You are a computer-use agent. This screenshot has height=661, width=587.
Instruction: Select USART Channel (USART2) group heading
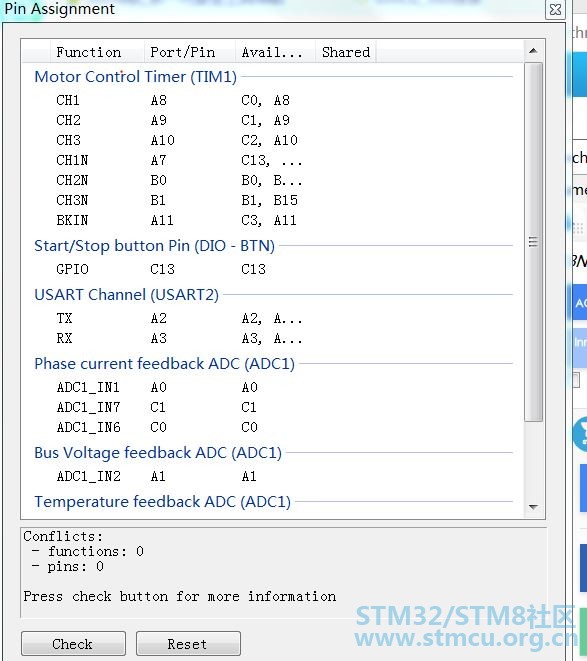point(127,295)
